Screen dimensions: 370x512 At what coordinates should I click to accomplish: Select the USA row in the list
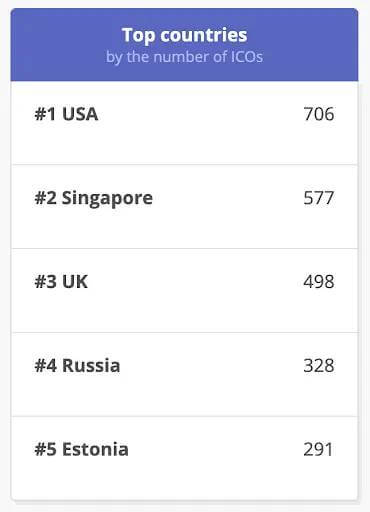(x=184, y=123)
